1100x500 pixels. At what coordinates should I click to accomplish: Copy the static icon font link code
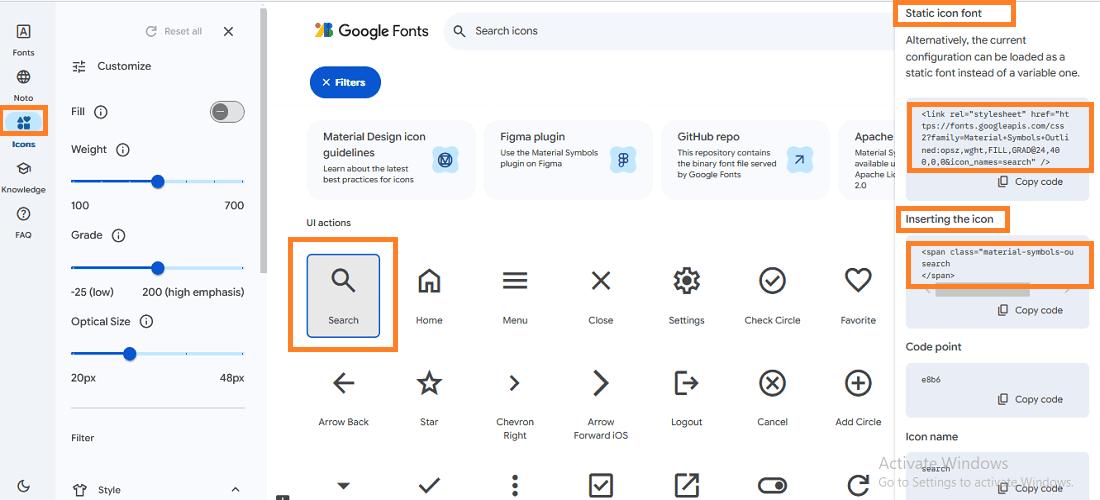pyautogui.click(x=1030, y=182)
